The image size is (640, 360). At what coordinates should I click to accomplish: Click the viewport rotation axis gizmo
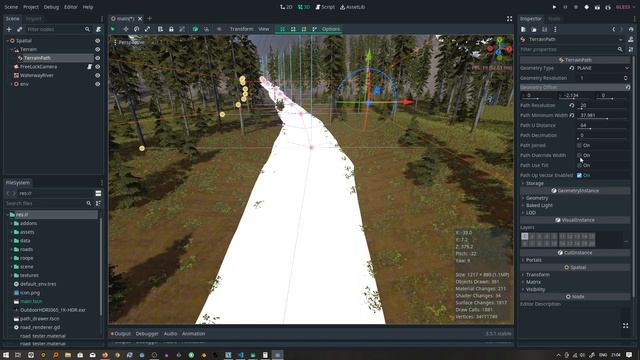point(499,49)
